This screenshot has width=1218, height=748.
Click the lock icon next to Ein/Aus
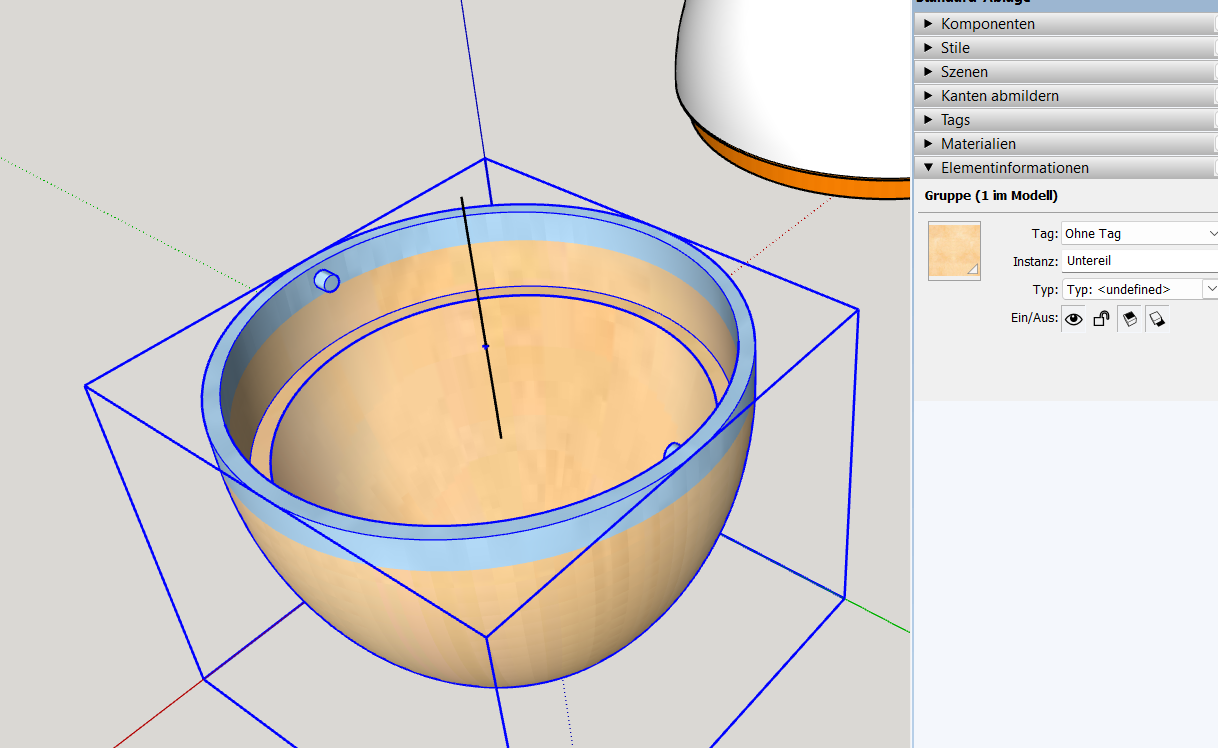[1101, 319]
